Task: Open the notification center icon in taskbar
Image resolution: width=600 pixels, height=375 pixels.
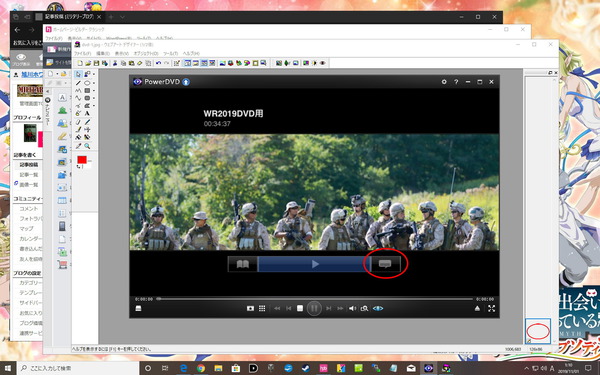Action: (x=589, y=368)
